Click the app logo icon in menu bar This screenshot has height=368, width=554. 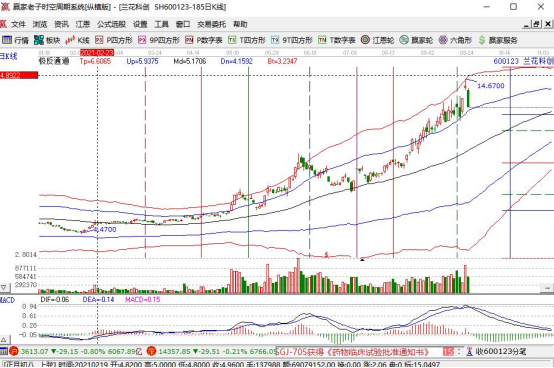click(4, 24)
